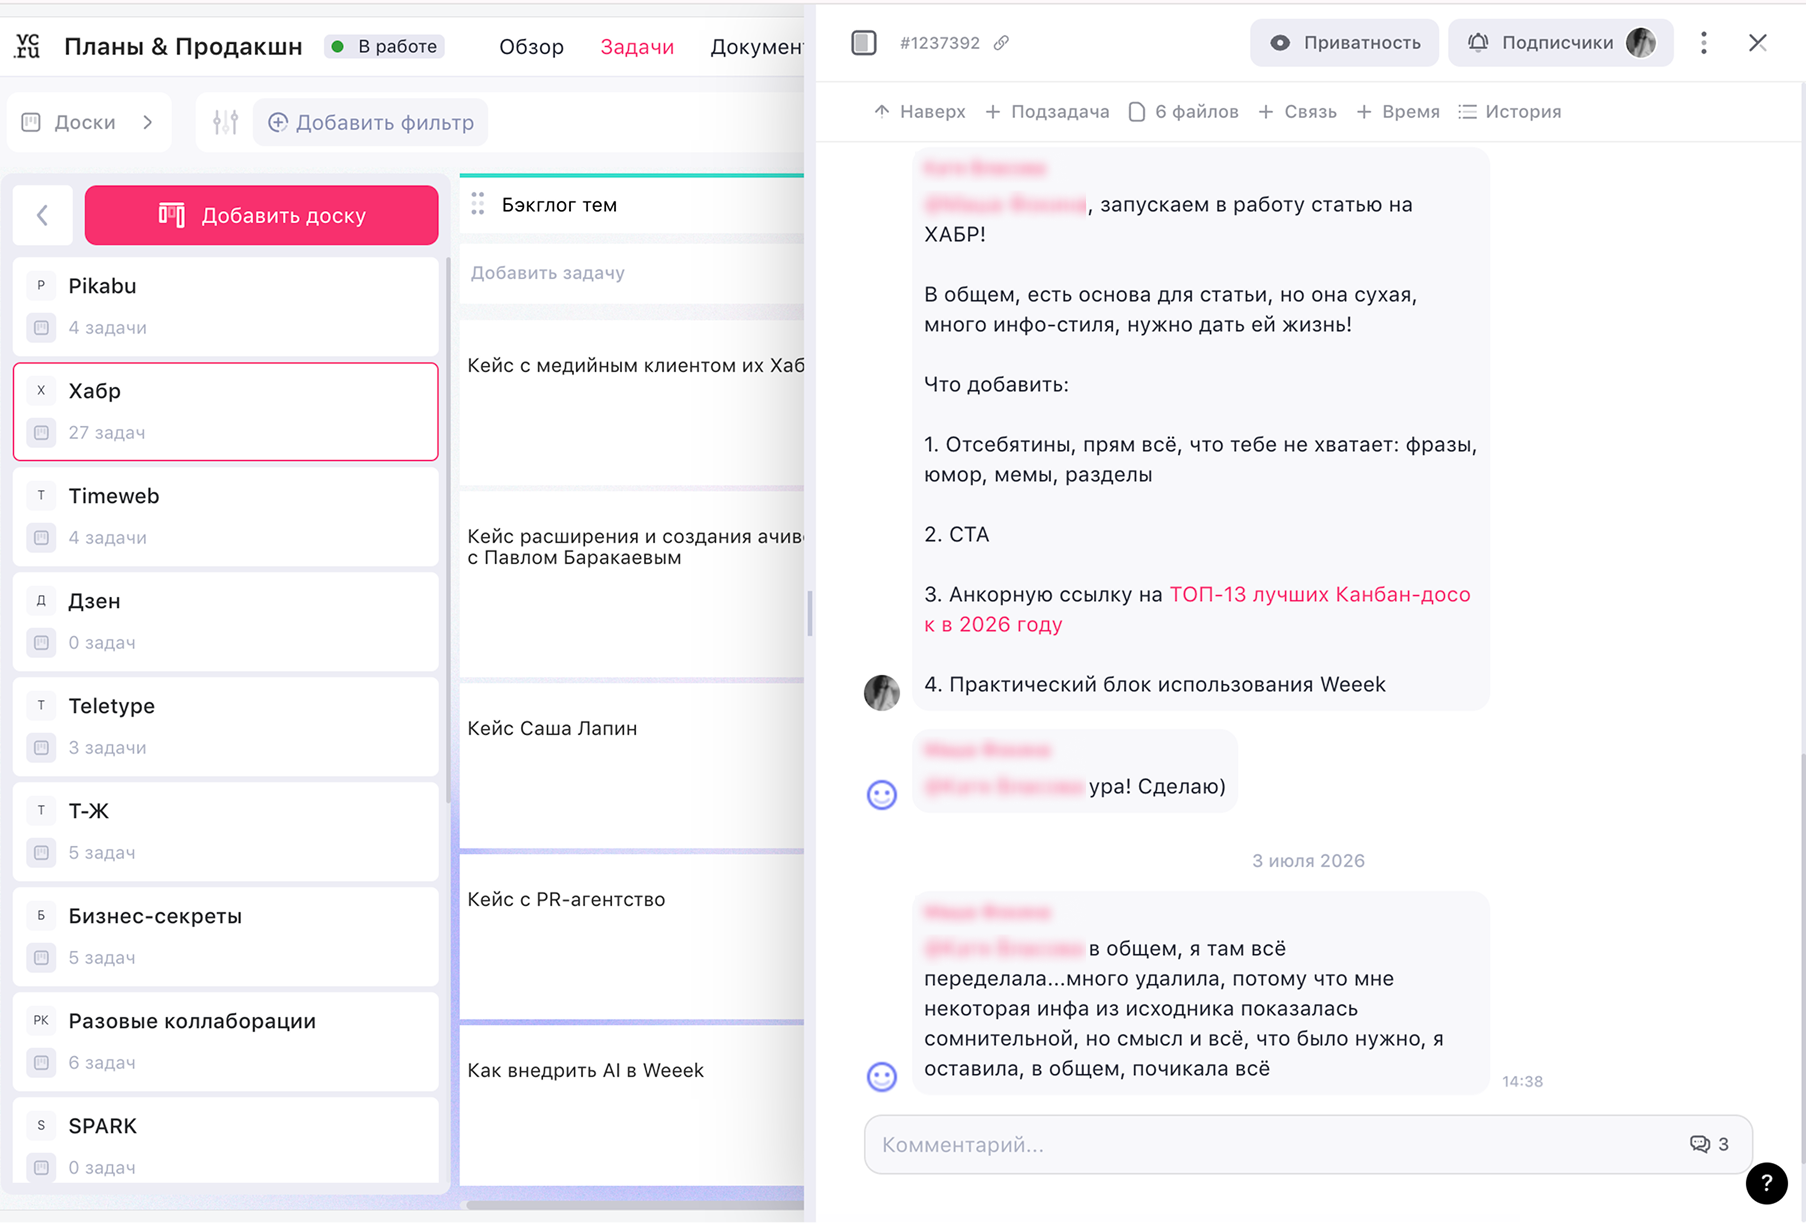This screenshot has width=1806, height=1223.
Task: Click the SPARK board letter icon
Action: 41,1126
